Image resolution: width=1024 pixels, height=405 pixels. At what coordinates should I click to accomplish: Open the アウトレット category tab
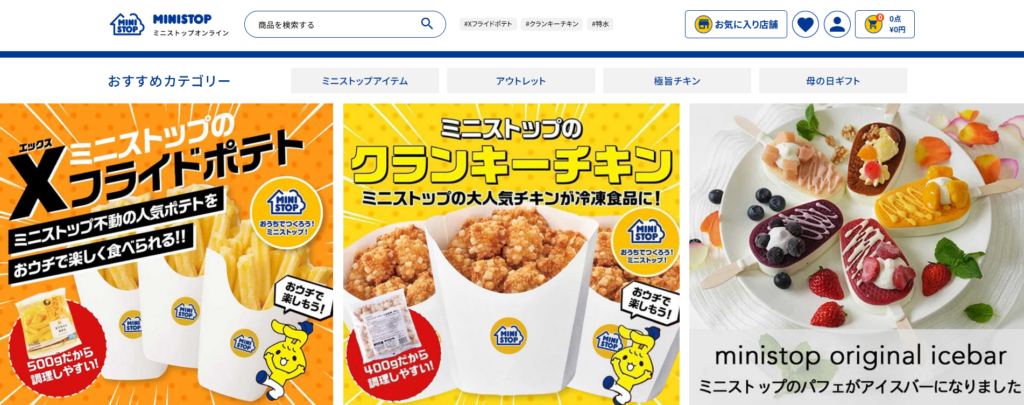click(x=521, y=81)
